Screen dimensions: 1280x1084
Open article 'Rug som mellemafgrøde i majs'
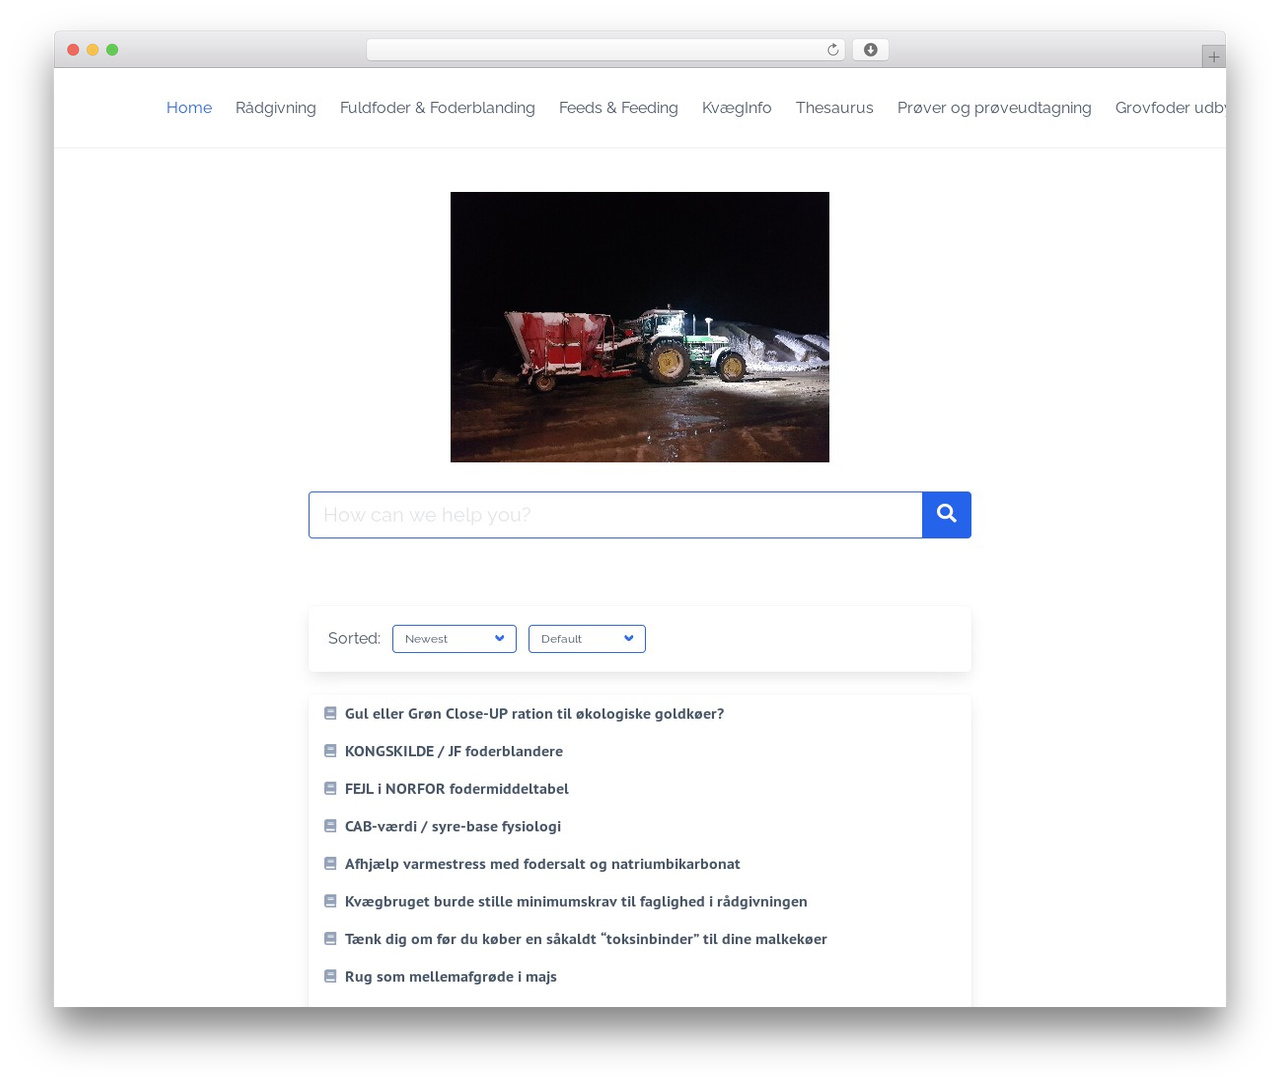point(451,976)
